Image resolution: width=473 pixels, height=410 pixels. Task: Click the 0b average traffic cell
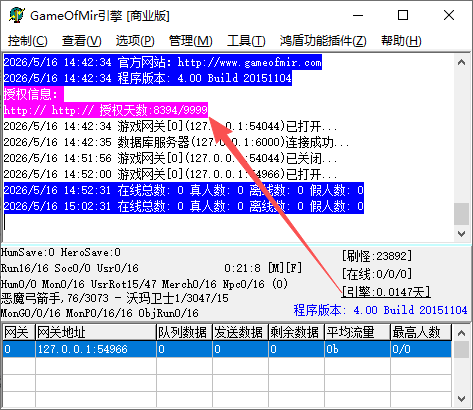click(x=357, y=349)
